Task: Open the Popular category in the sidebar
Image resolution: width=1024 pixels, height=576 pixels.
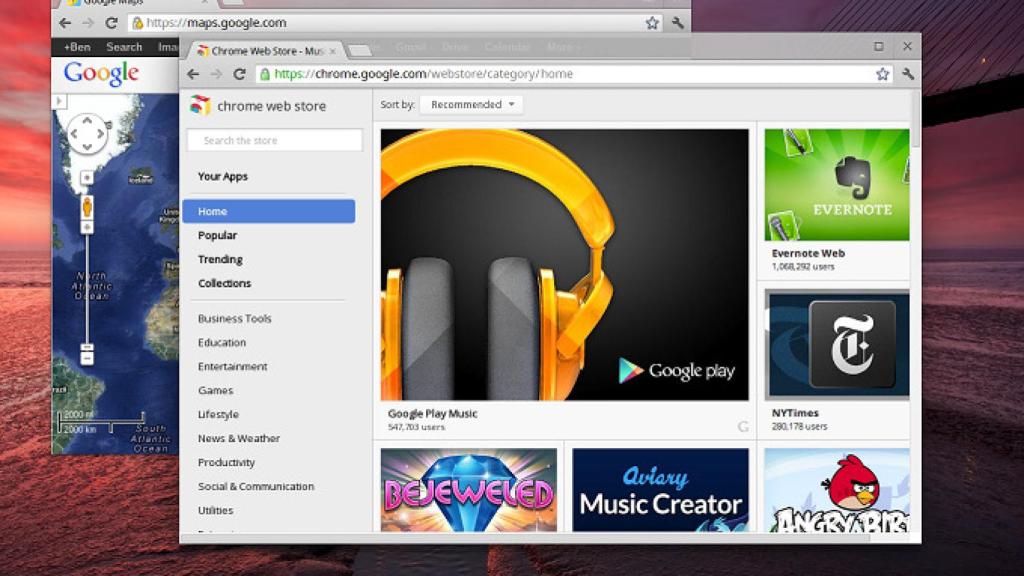Action: point(219,235)
